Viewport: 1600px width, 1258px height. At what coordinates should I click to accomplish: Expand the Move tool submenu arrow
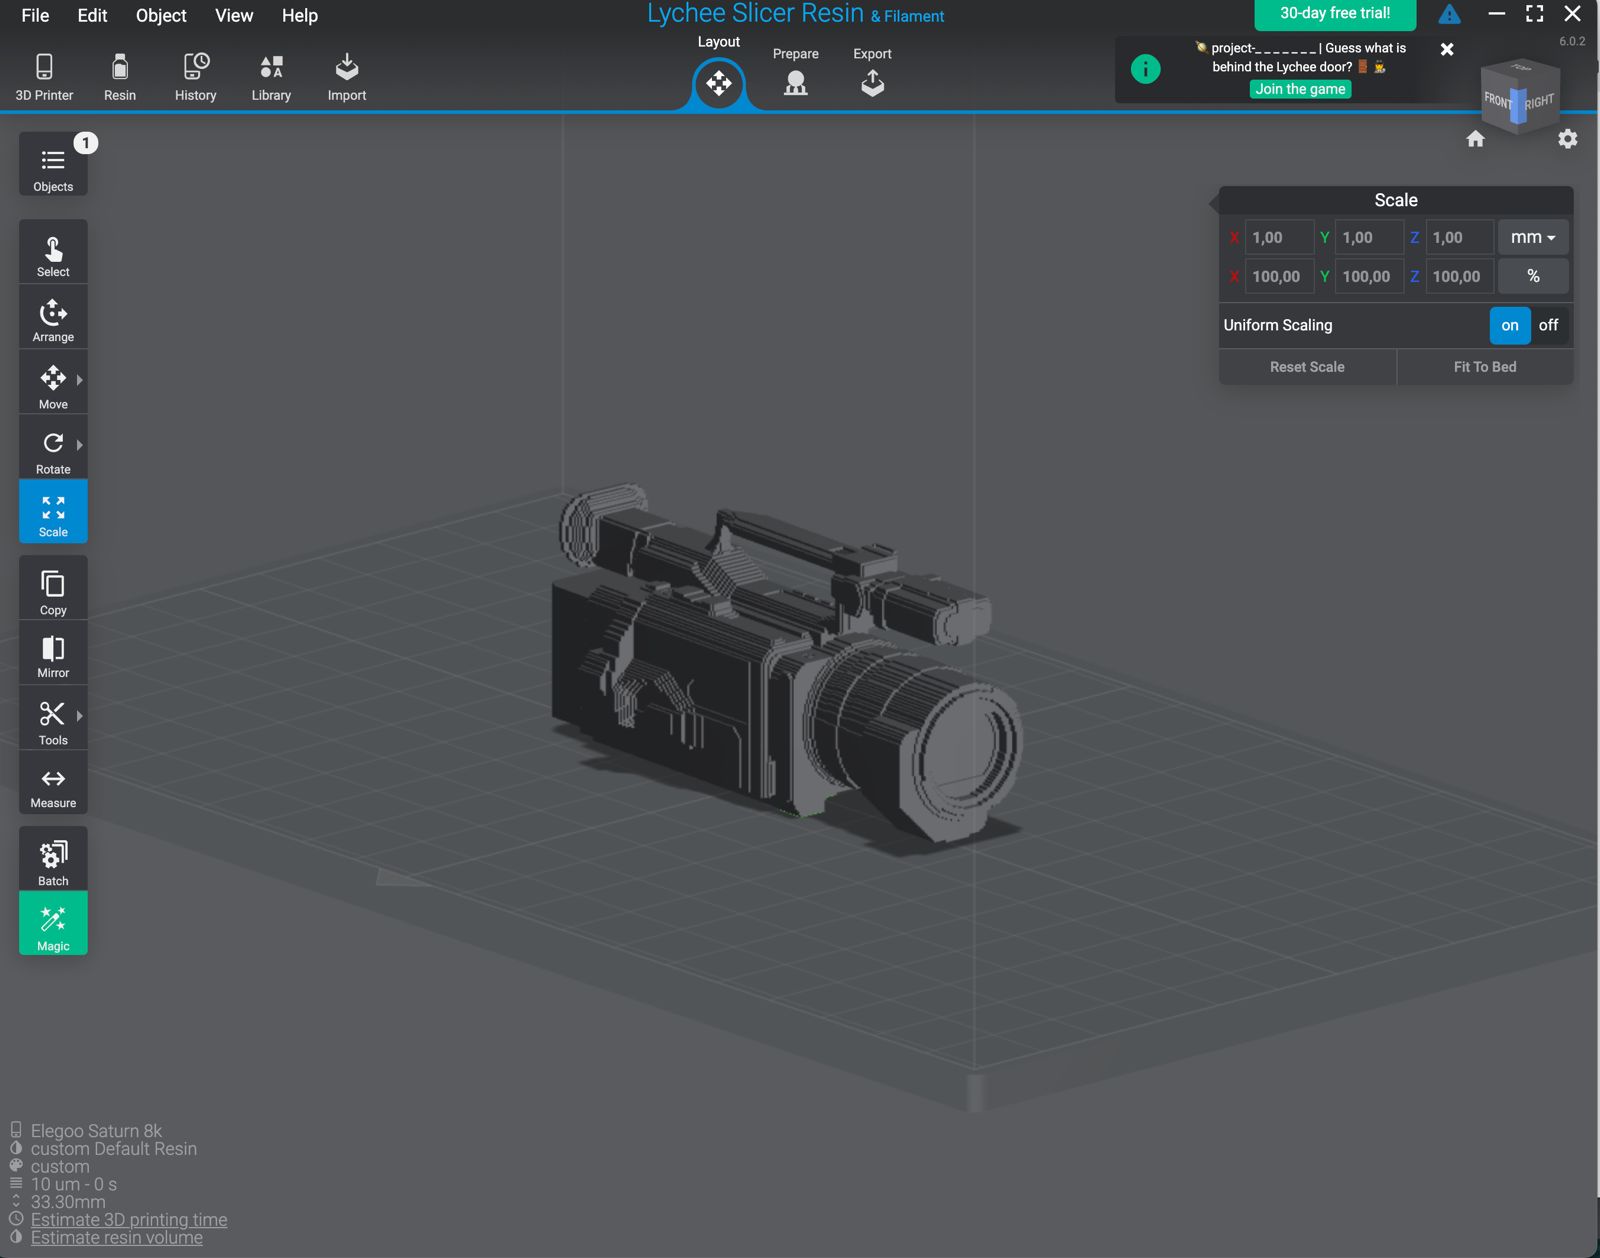coord(80,380)
